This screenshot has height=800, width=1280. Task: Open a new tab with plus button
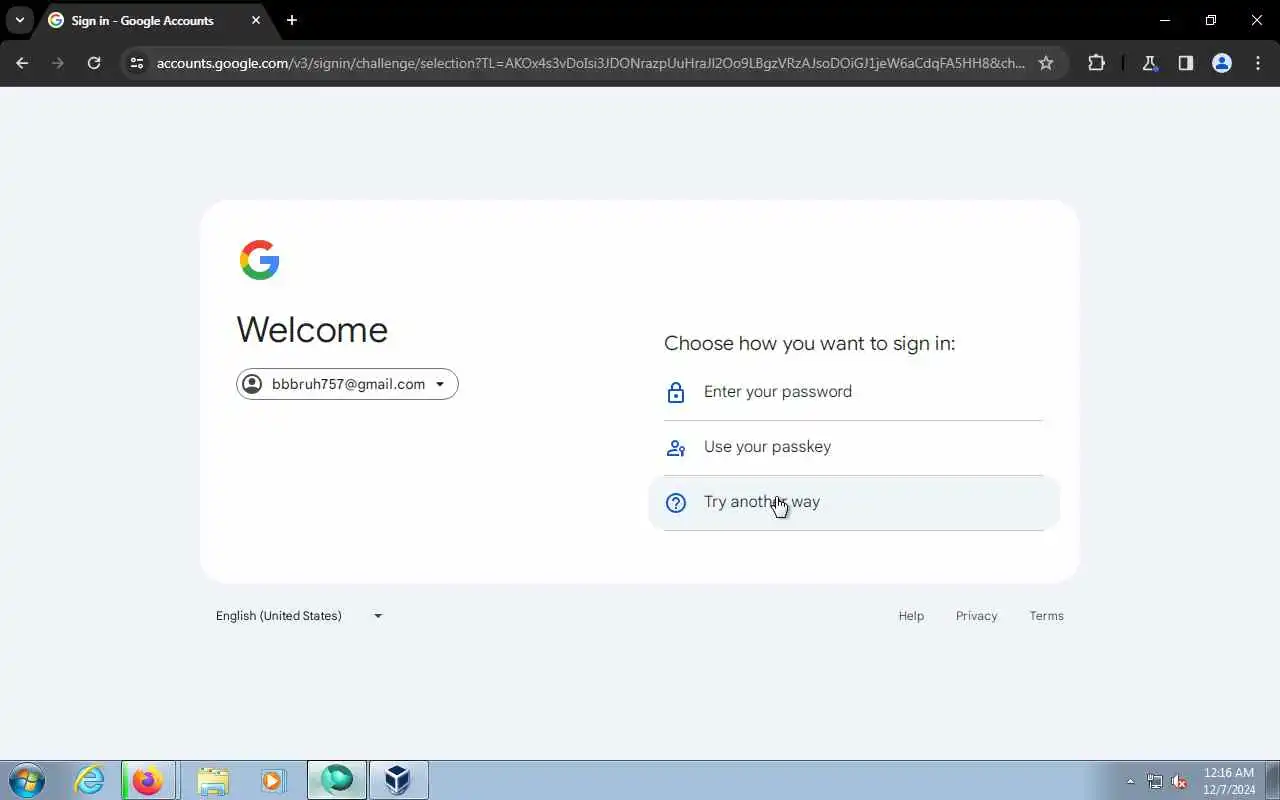click(x=292, y=20)
